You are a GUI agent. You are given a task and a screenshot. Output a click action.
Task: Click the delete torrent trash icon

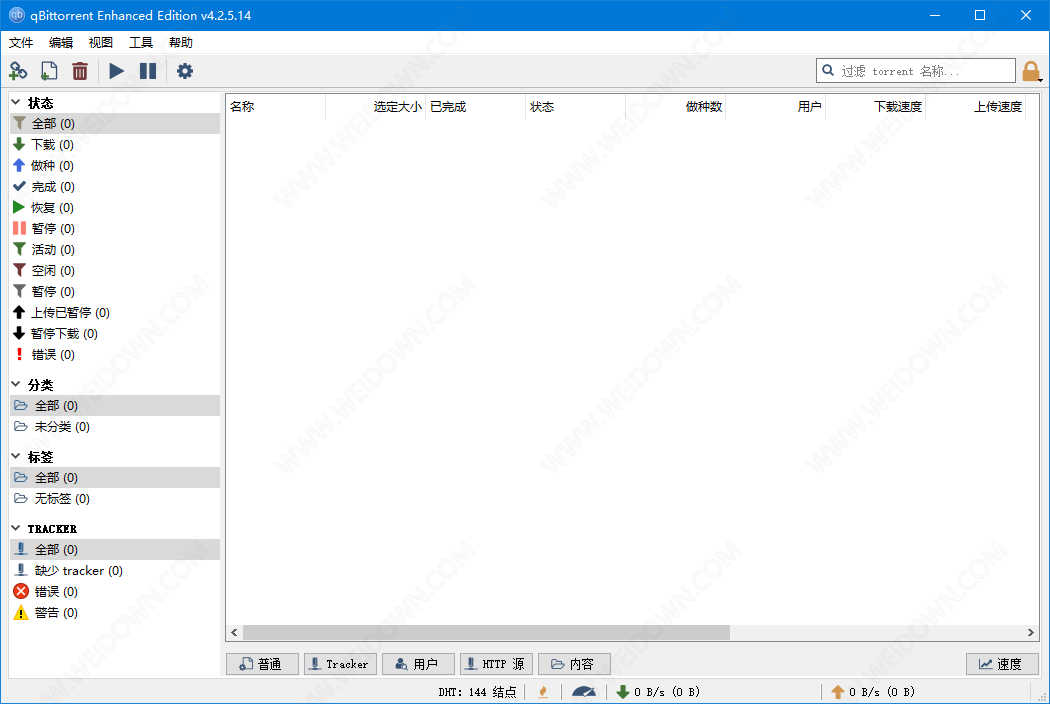pyautogui.click(x=80, y=71)
